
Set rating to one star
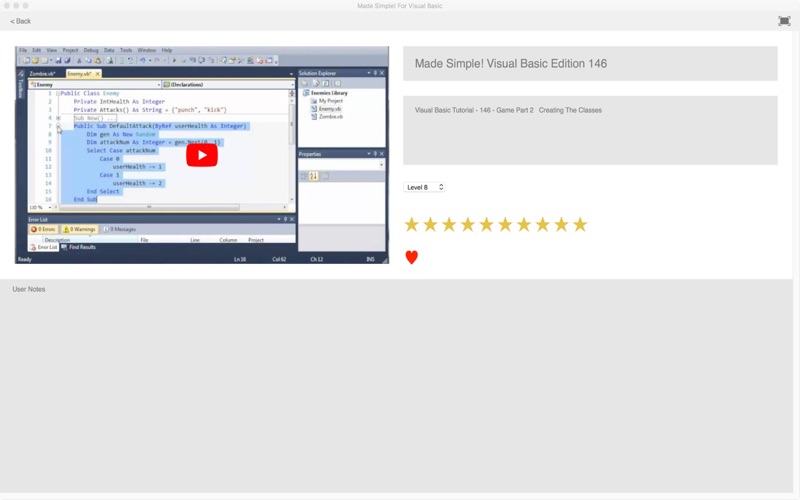pos(411,224)
